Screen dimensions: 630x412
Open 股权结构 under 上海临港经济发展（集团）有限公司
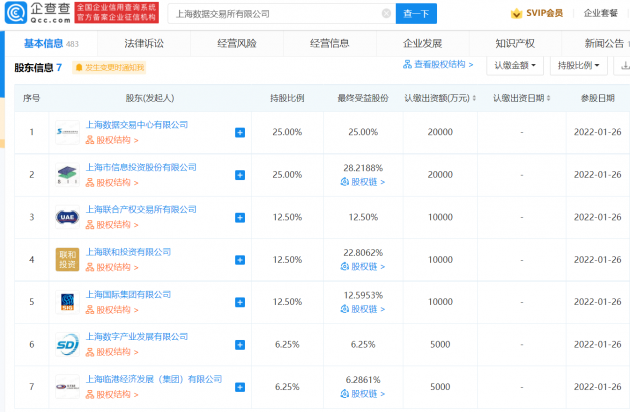click(x=112, y=395)
